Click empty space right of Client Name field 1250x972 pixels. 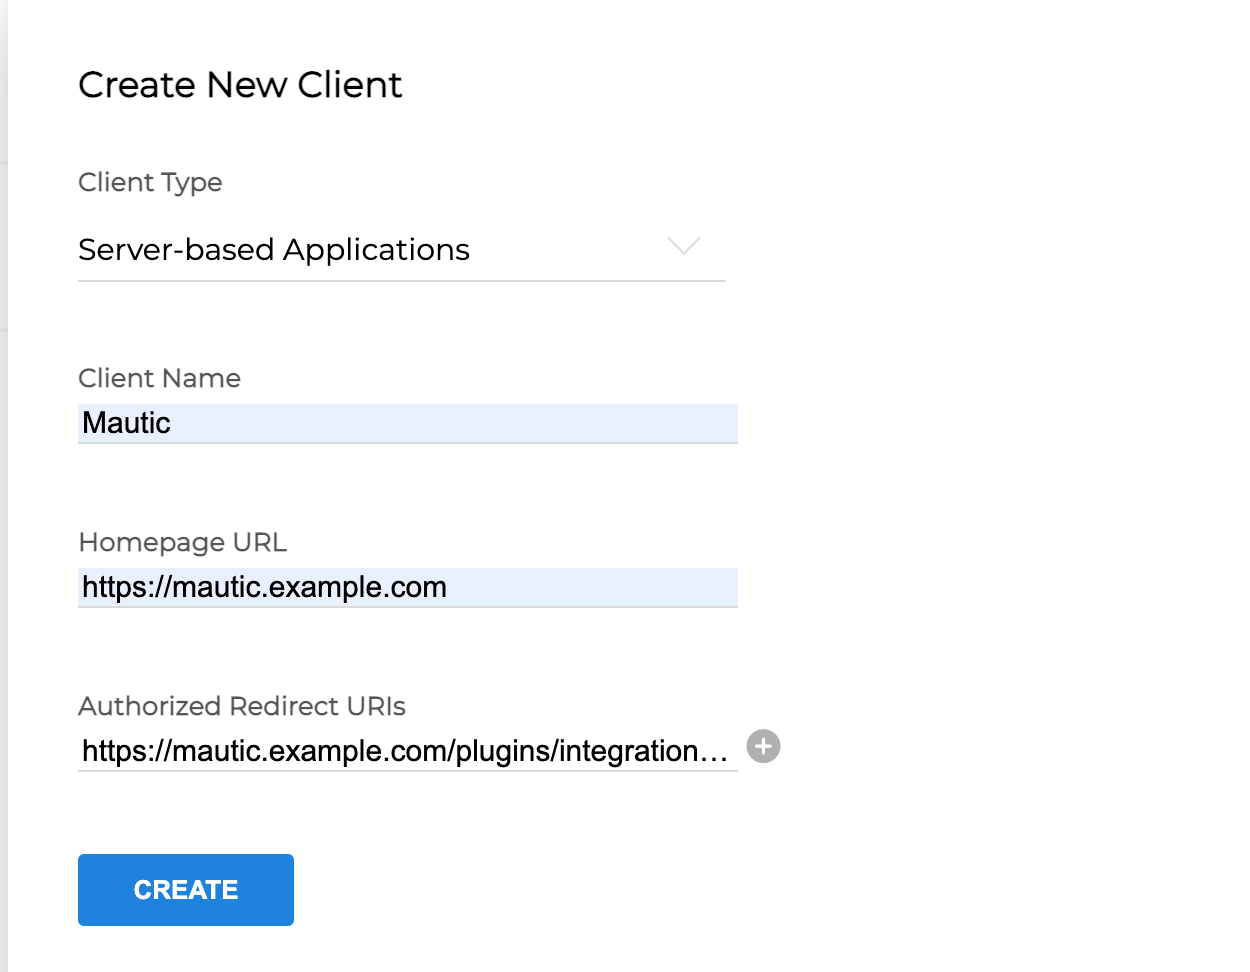pos(950,423)
